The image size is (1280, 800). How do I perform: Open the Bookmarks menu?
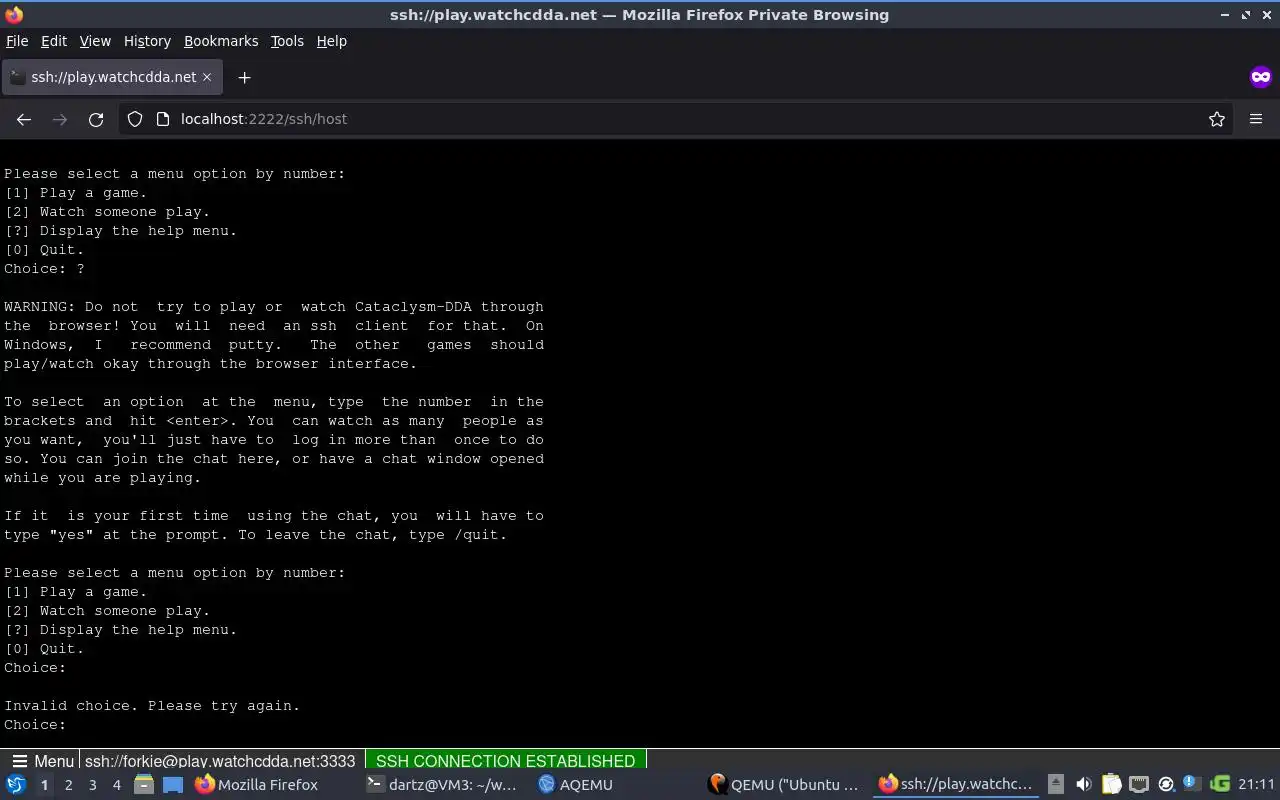point(221,41)
